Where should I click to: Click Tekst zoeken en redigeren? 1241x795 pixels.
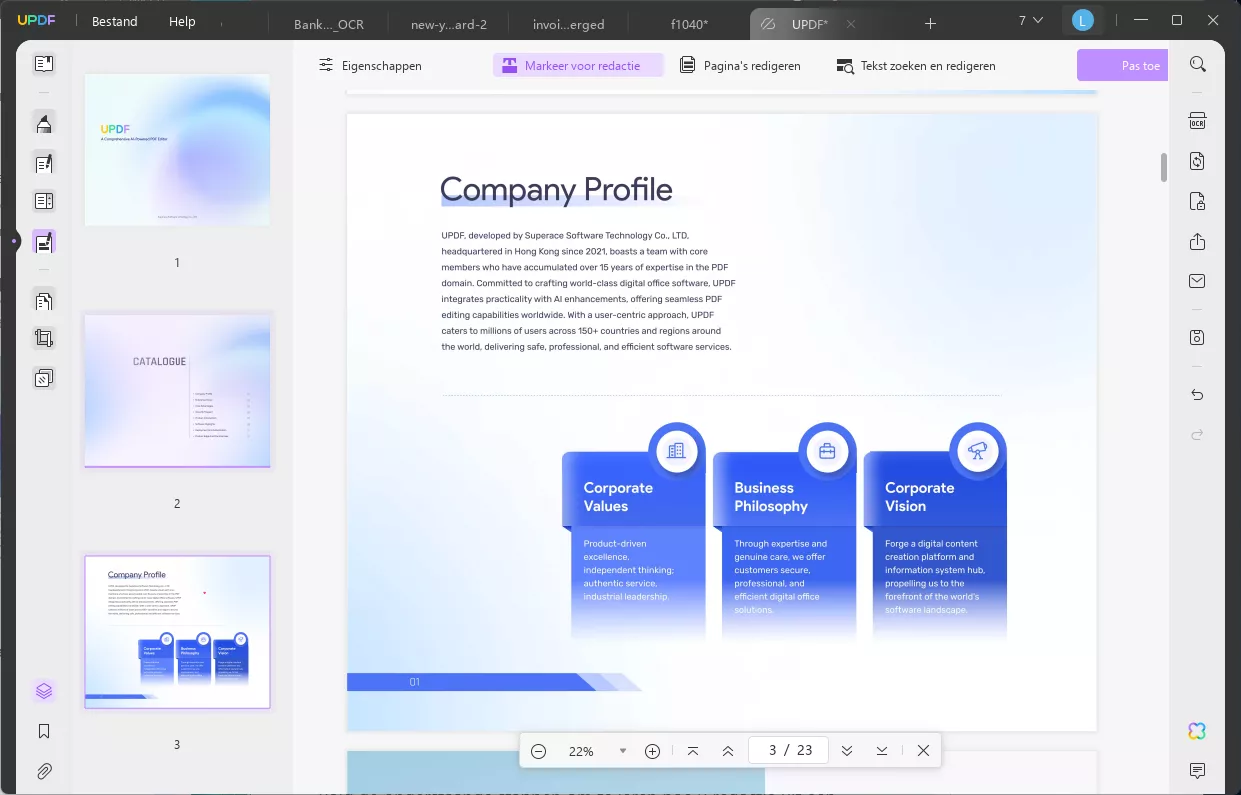916,65
